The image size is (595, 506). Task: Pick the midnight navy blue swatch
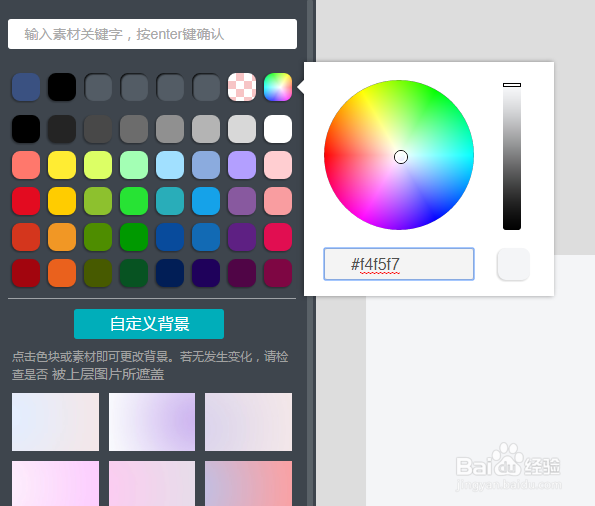pyautogui.click(x=170, y=273)
